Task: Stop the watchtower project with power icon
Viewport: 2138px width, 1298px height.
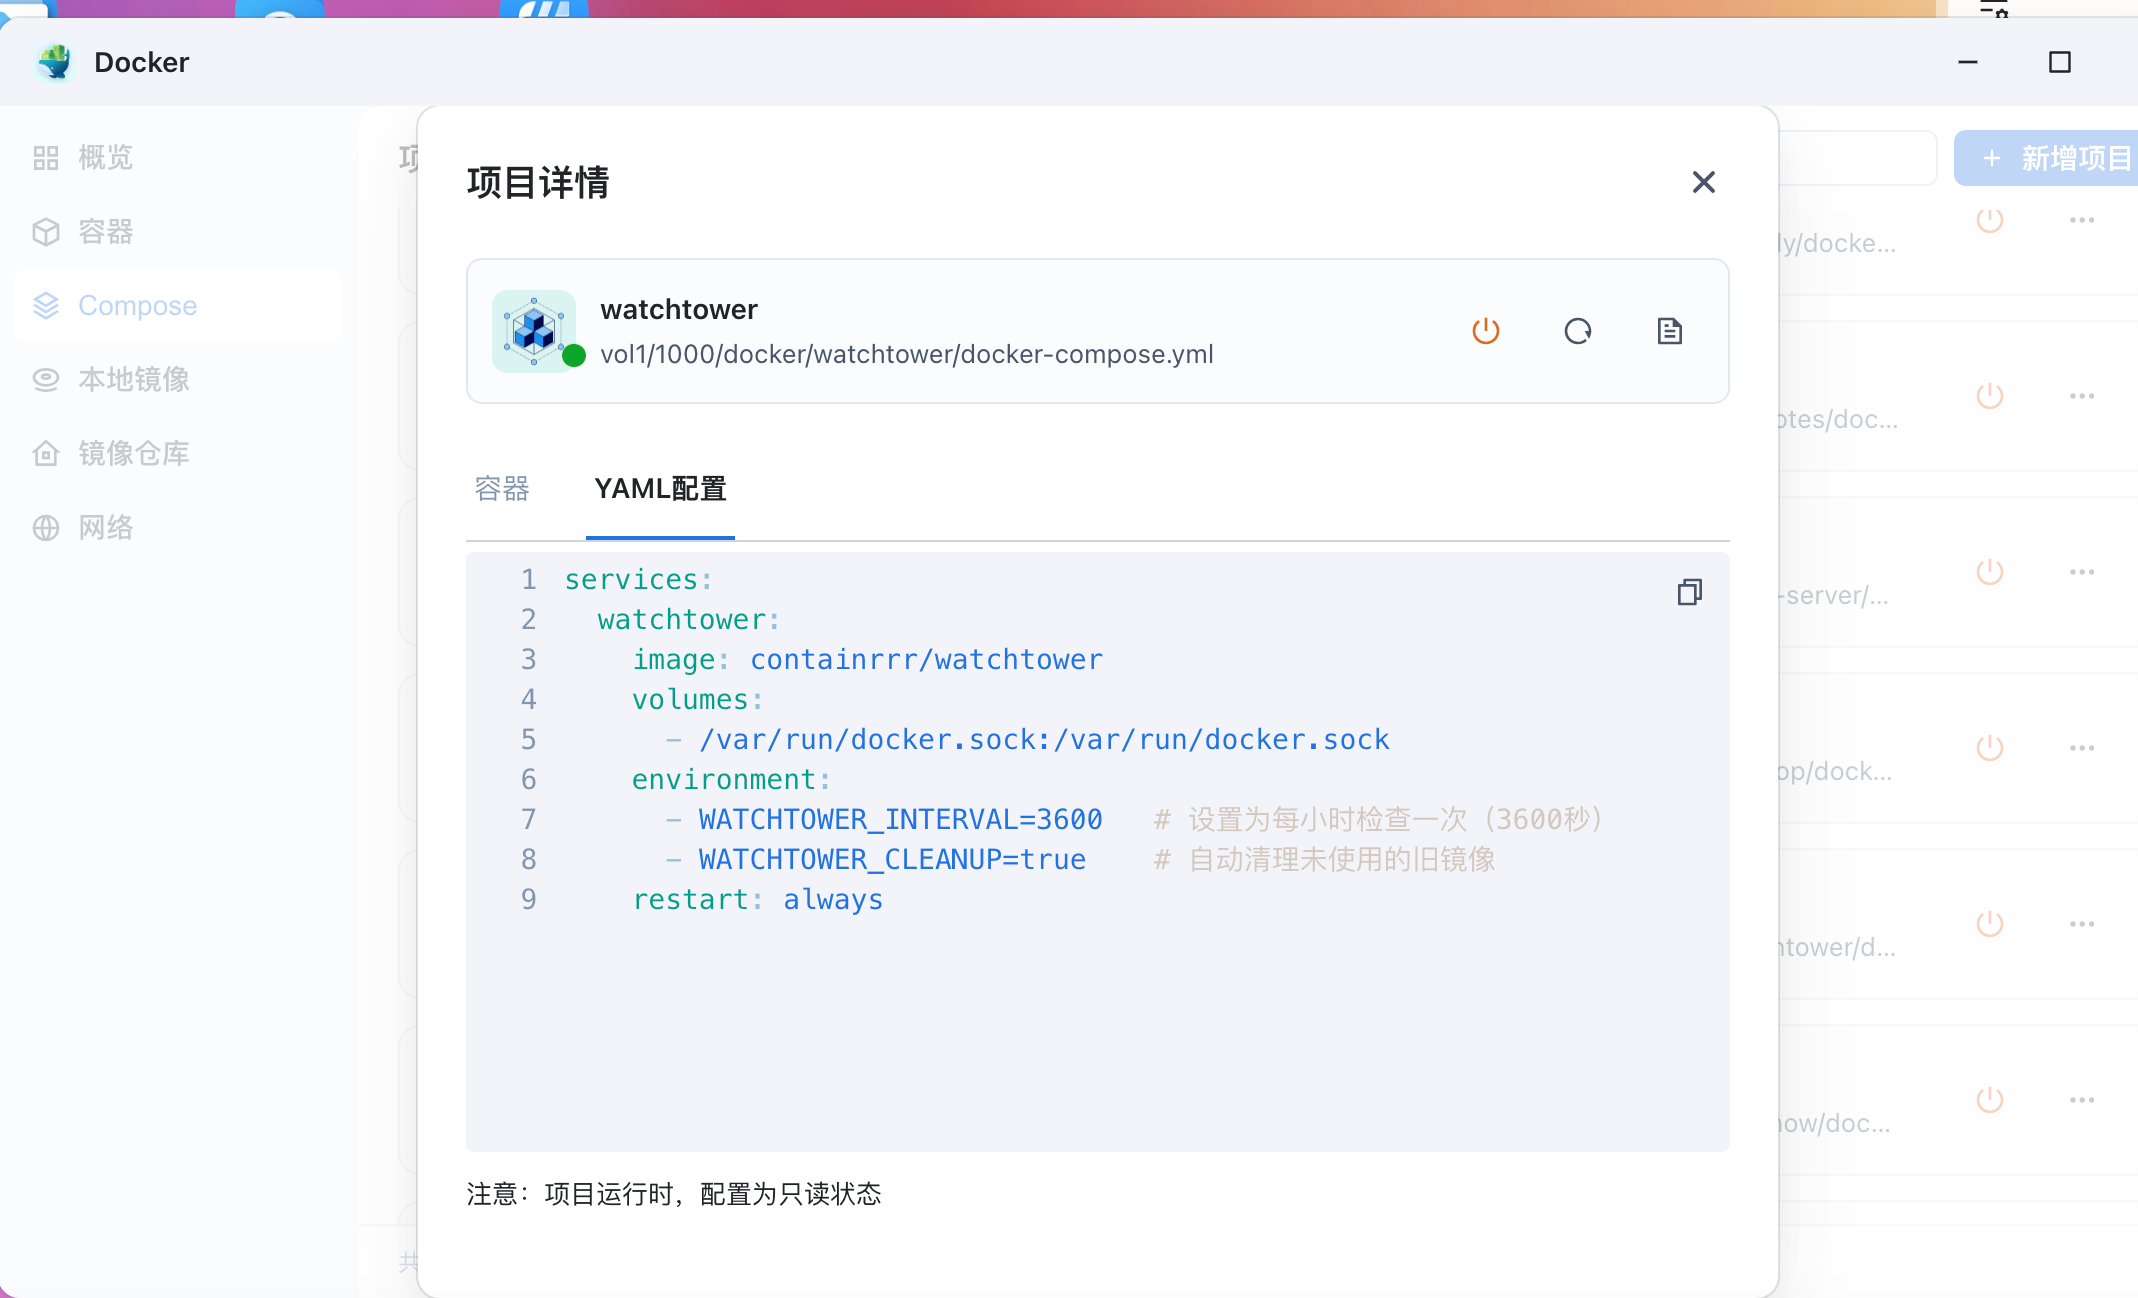Action: [x=1486, y=331]
